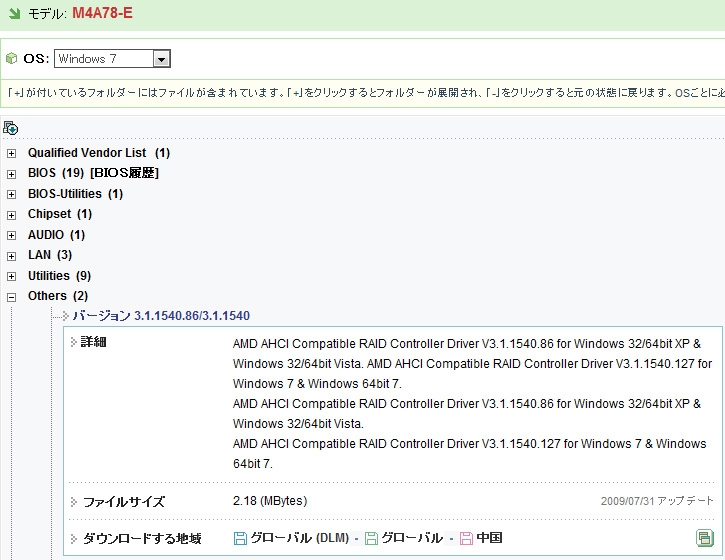Screen dimensions: 725x560
Task: Click the green arrow icon beside モデル
Action: [14, 13]
